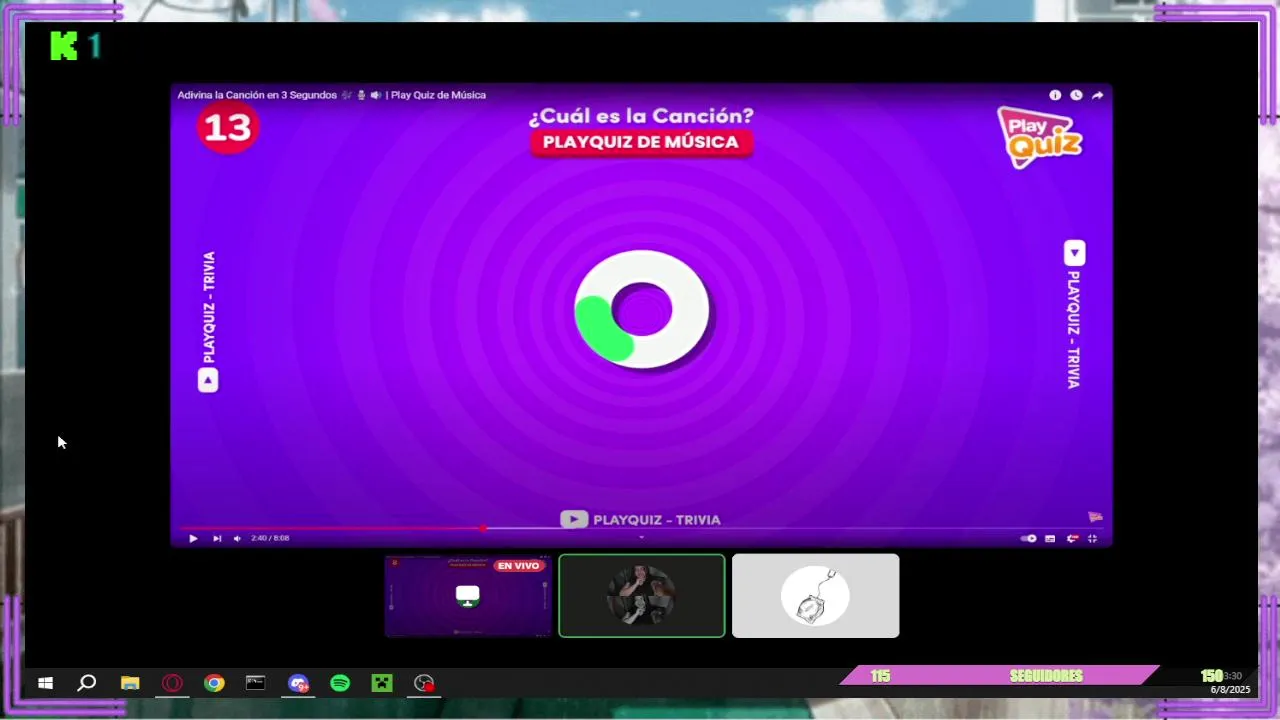Click the date 6/8/2025 in system tray
The image size is (1280, 720).
pos(1230,690)
